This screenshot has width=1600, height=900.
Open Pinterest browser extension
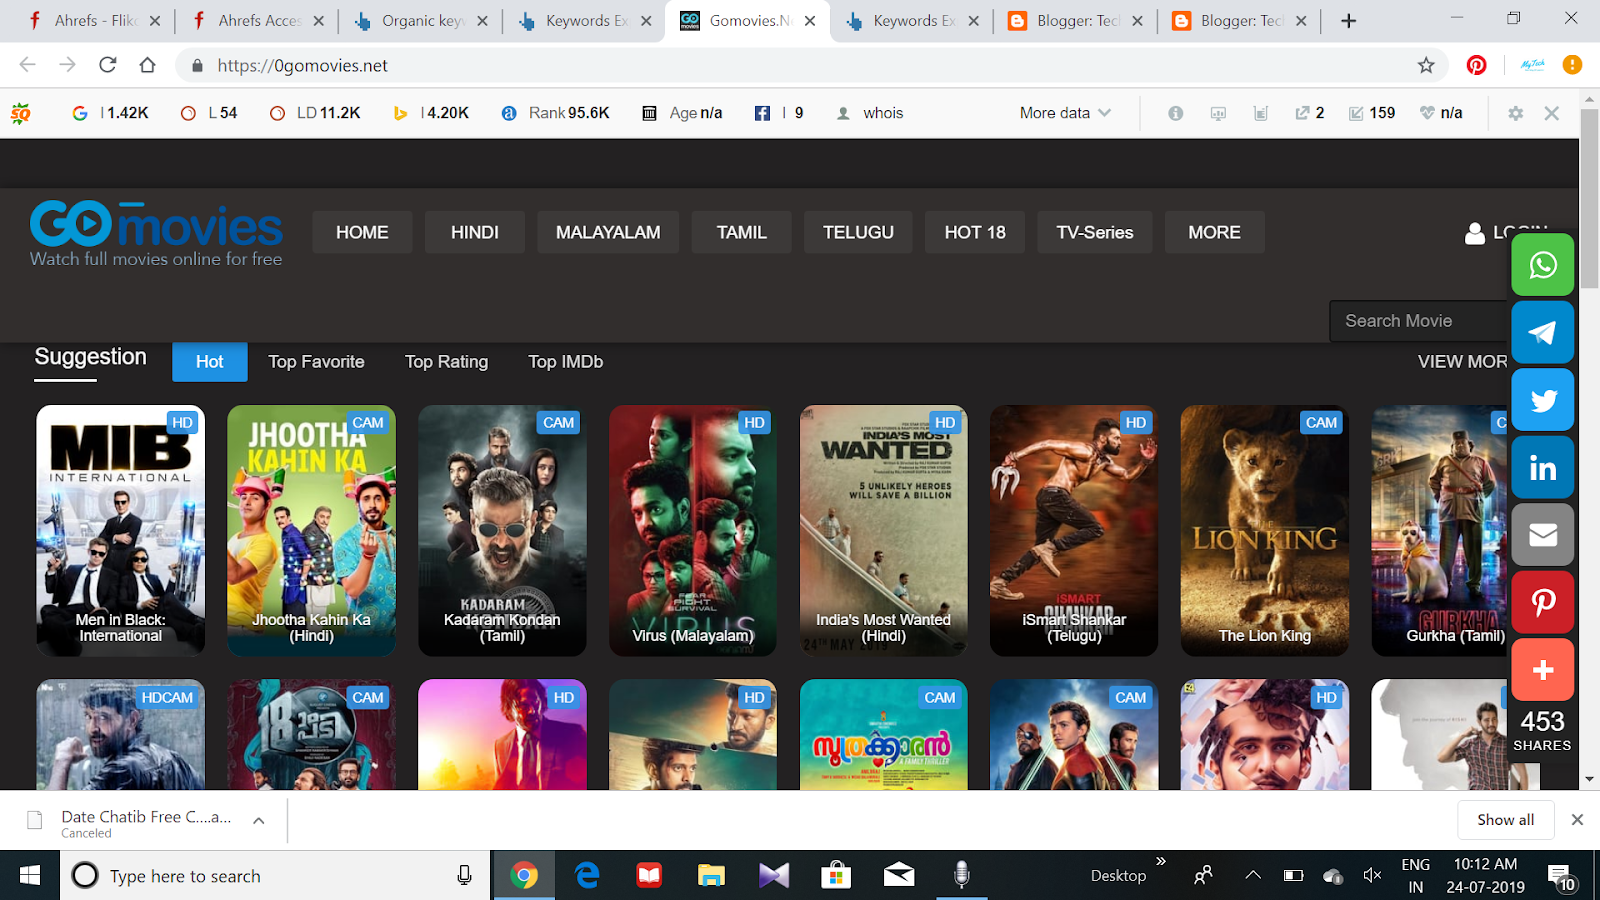coord(1476,65)
